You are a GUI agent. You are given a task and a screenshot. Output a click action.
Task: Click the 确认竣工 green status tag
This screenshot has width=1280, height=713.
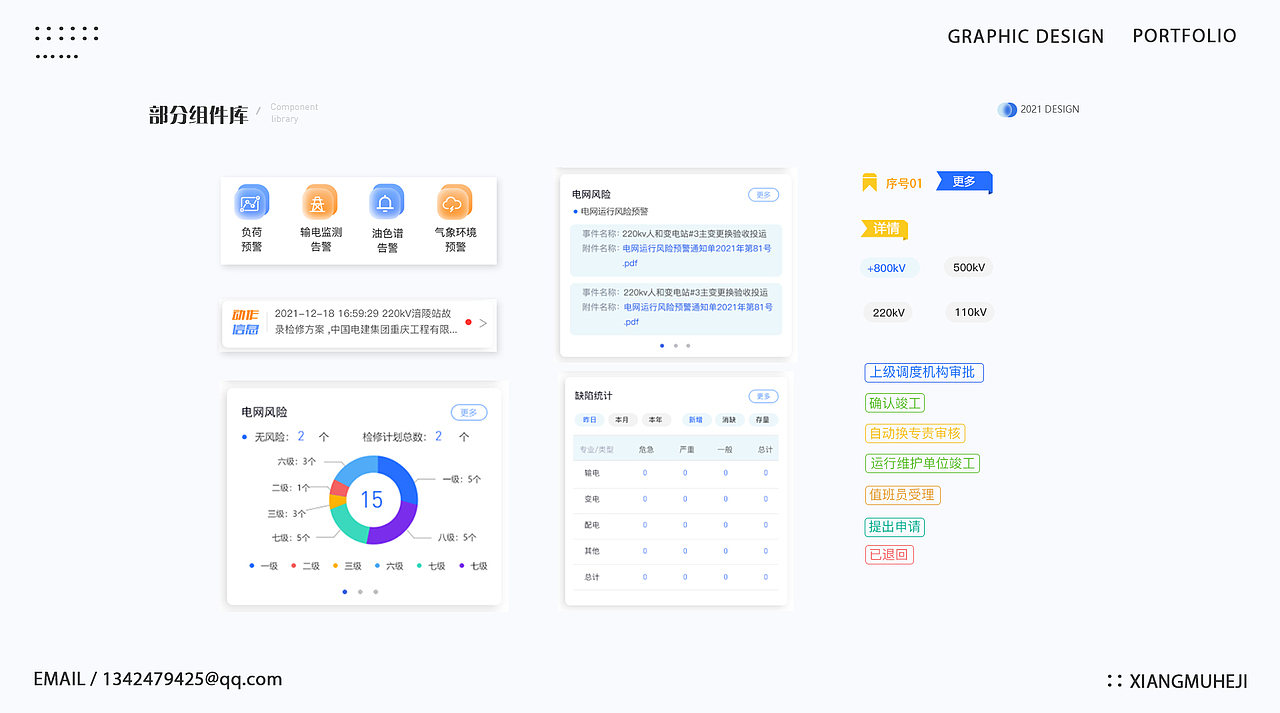click(x=895, y=403)
